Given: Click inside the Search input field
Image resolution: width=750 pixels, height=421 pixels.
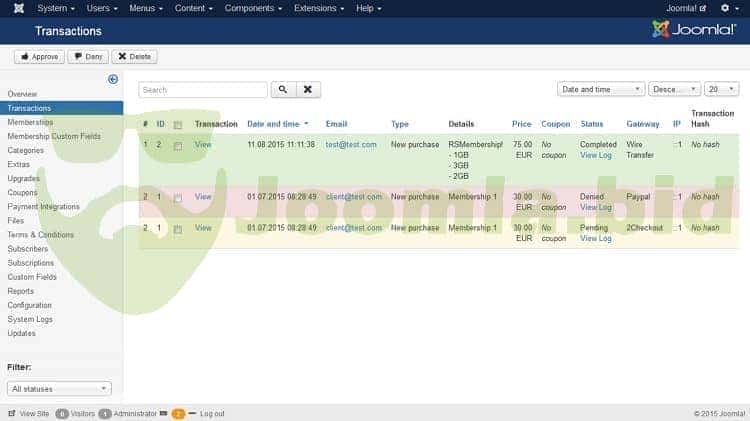Looking at the screenshot, I should tap(203, 89).
